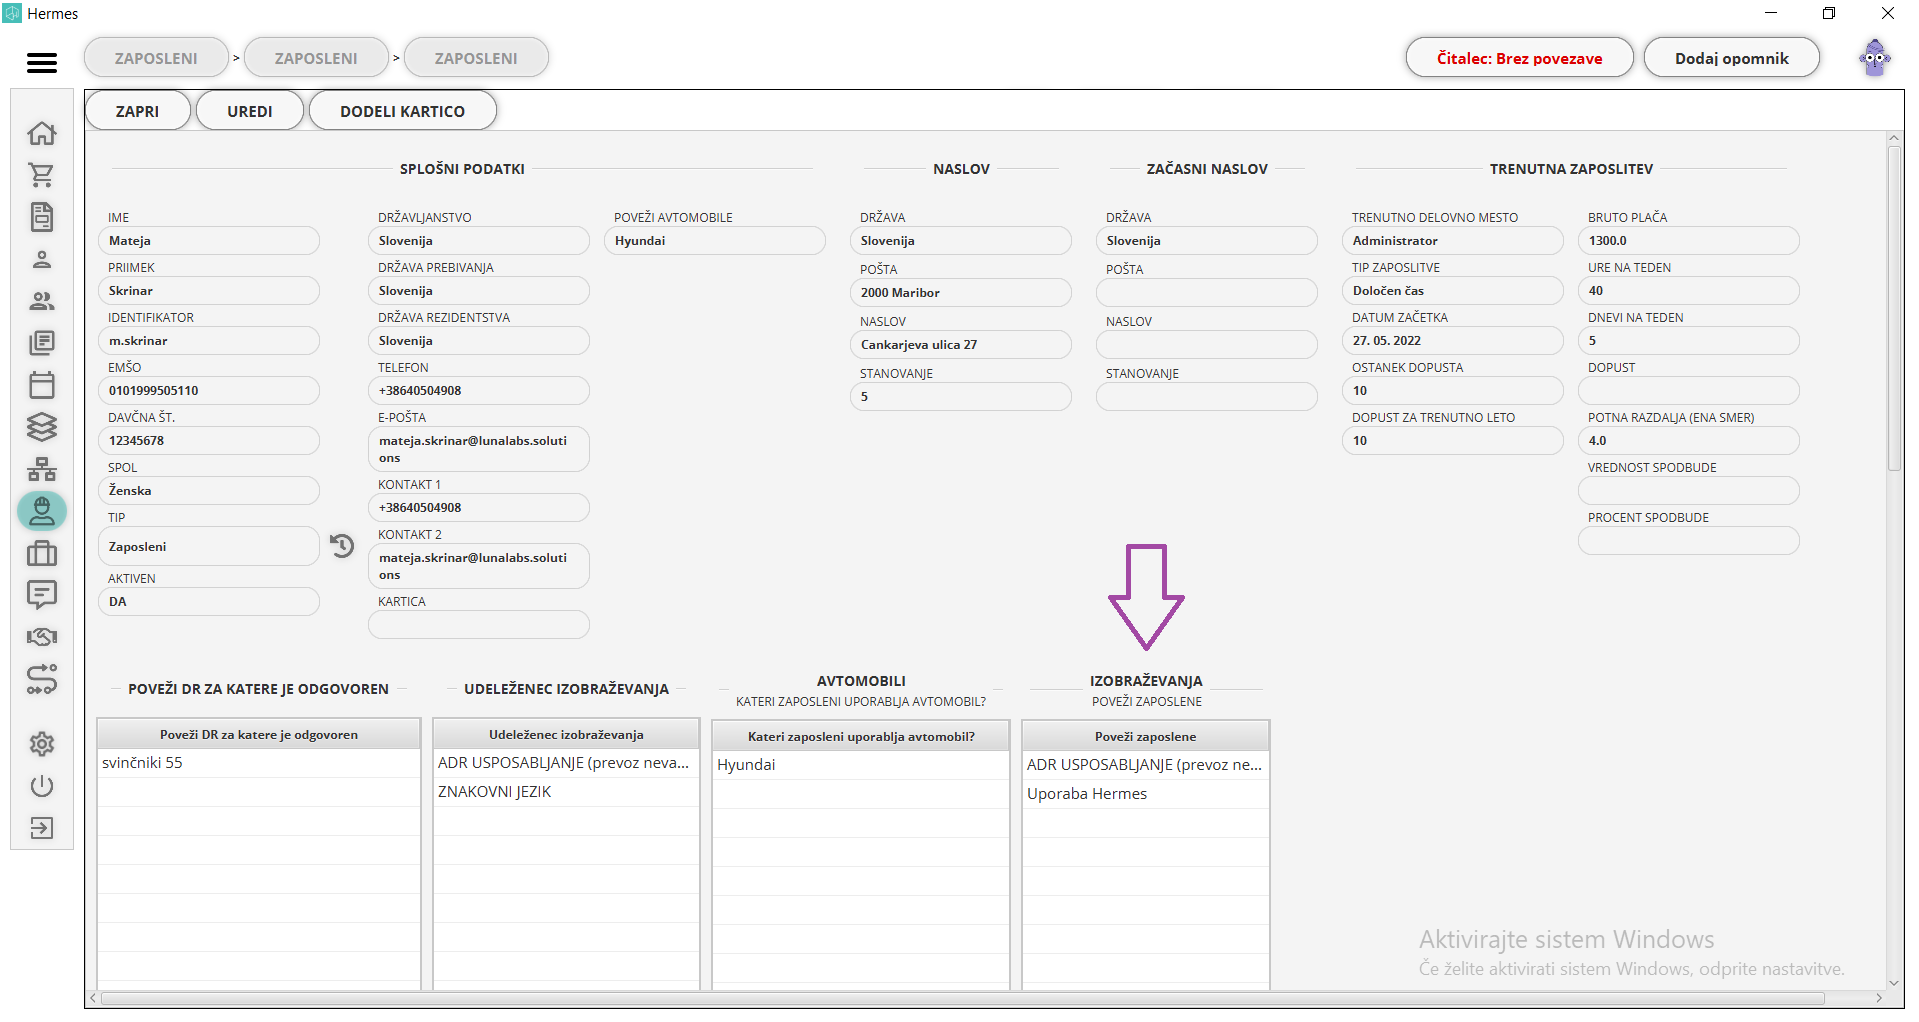The image size is (1919, 1022).
Task: Click the ZAPRI button
Action: [138, 111]
